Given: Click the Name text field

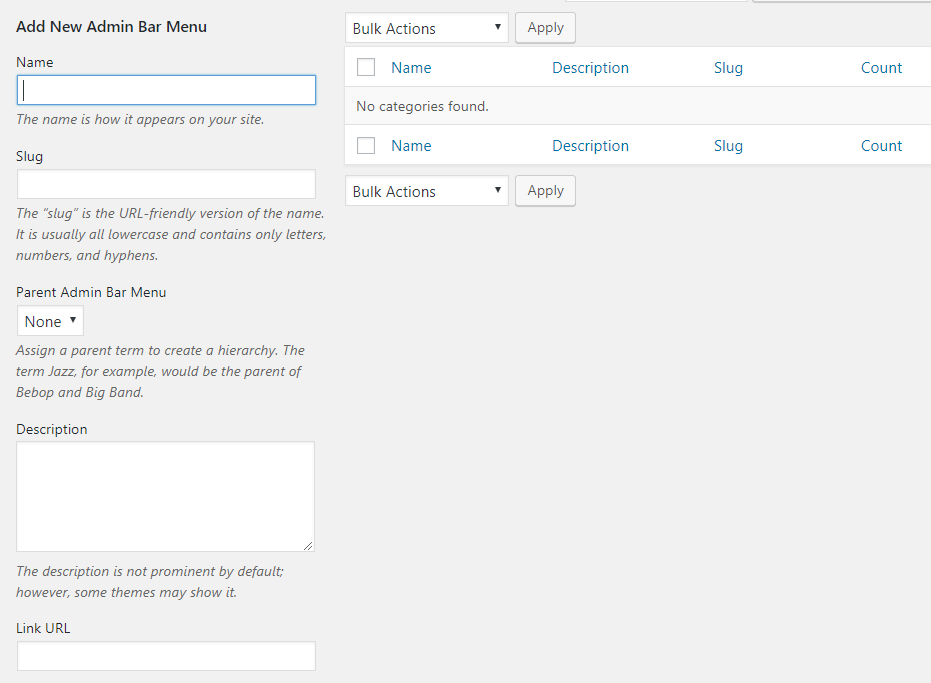Looking at the screenshot, I should 166,91.
